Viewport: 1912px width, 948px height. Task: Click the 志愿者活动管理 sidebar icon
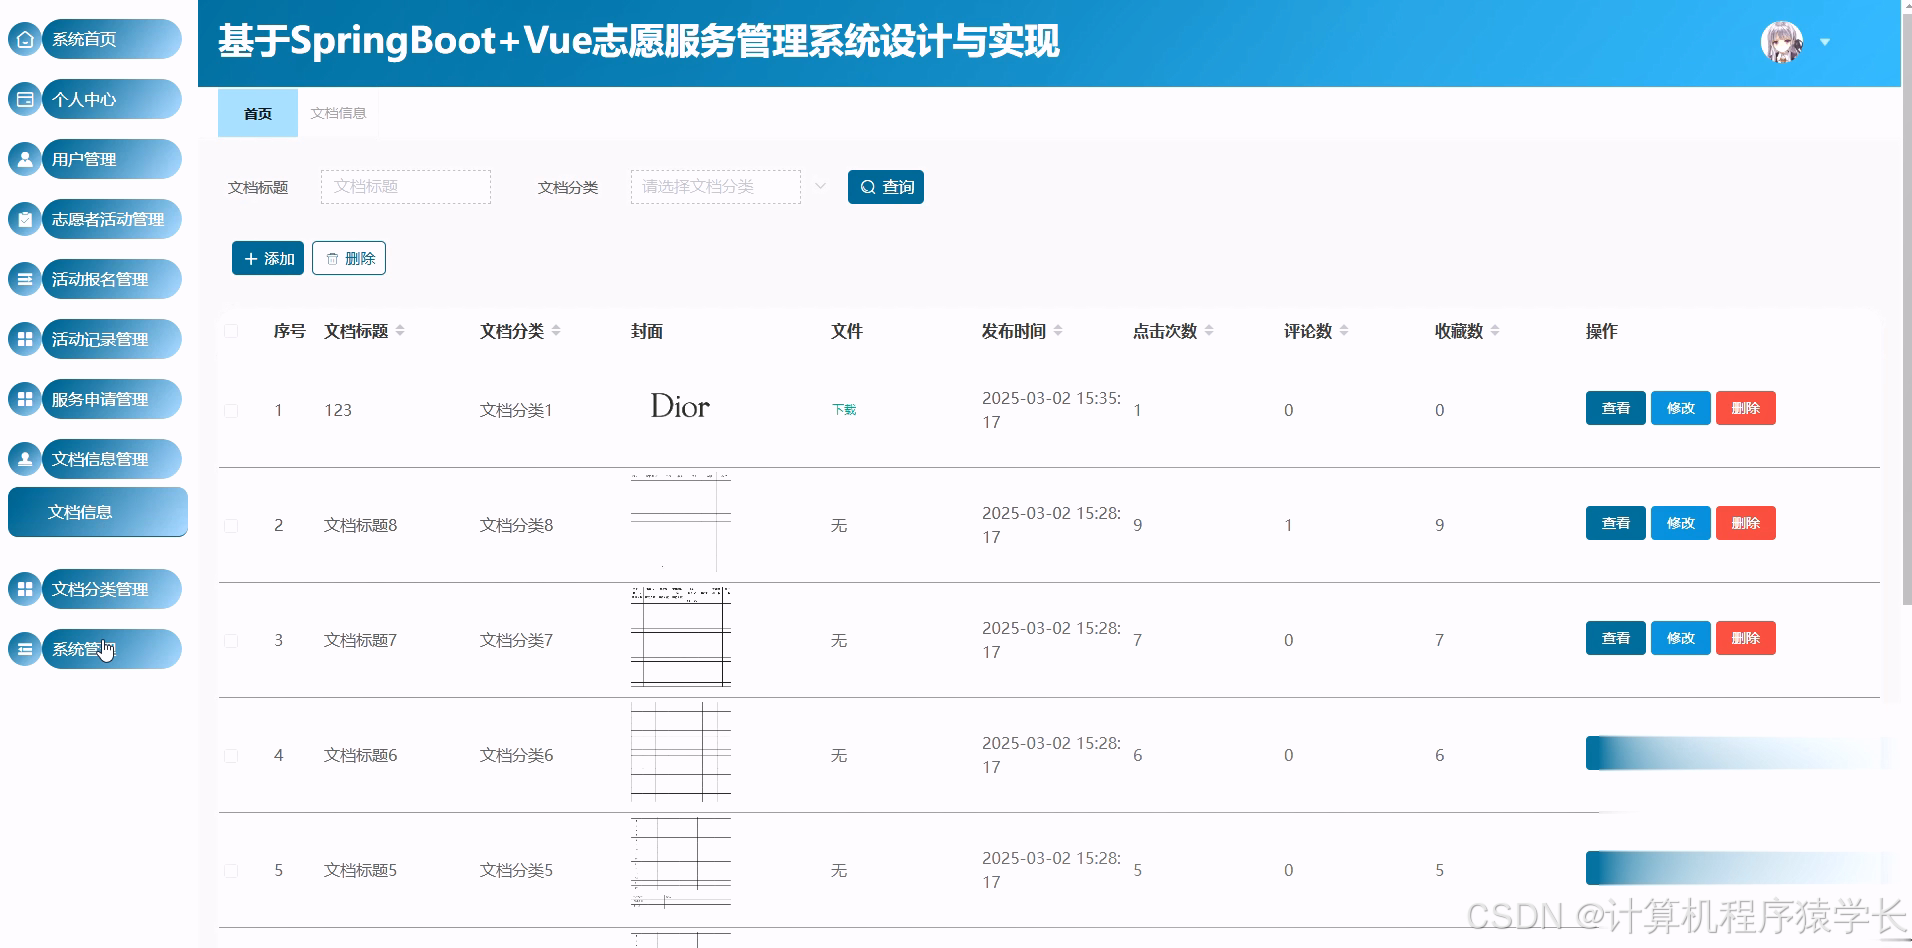24,219
